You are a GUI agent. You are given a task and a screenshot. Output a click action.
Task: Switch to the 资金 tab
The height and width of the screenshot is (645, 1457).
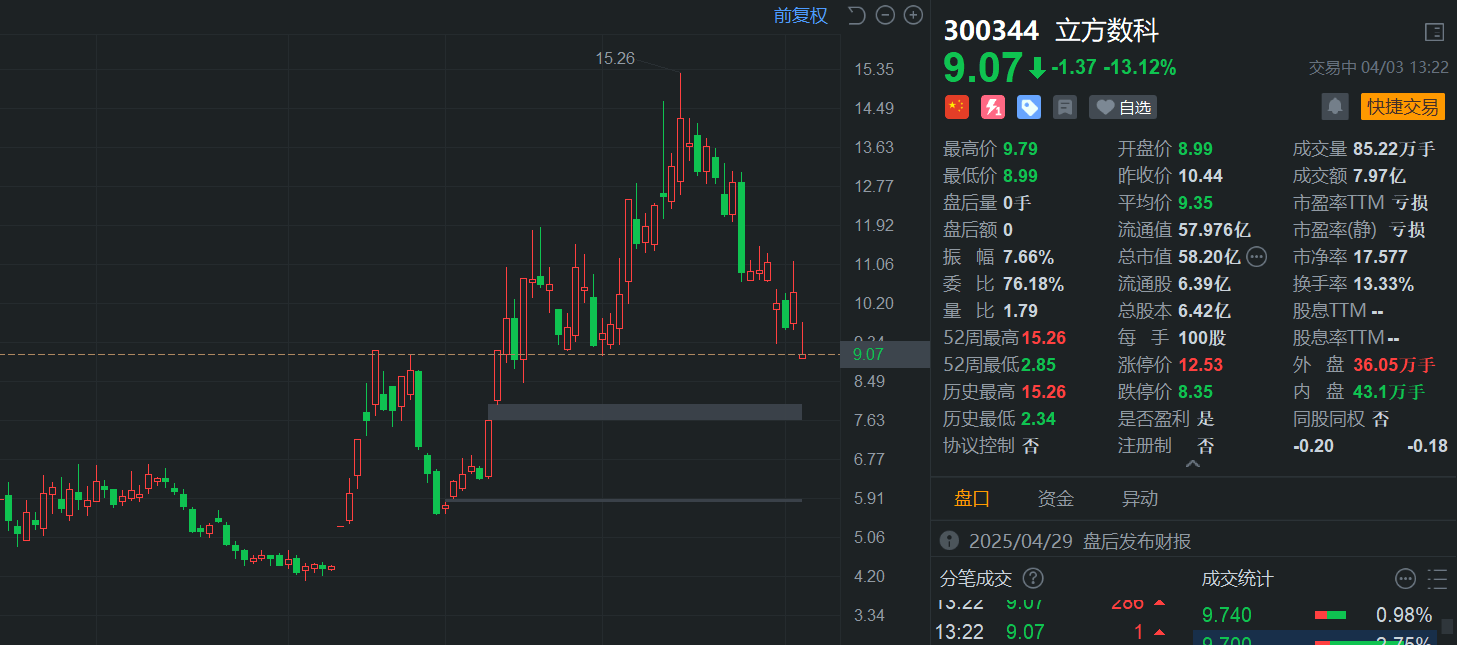(1056, 498)
